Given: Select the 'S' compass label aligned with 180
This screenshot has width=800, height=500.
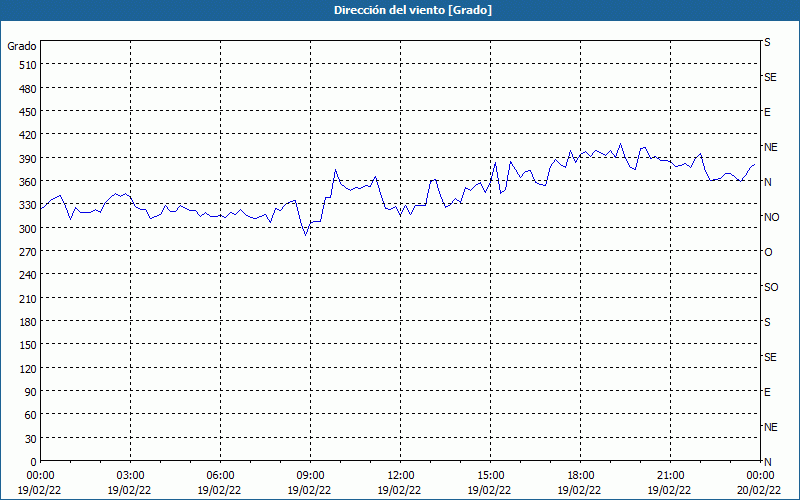Looking at the screenshot, I should point(767,322).
